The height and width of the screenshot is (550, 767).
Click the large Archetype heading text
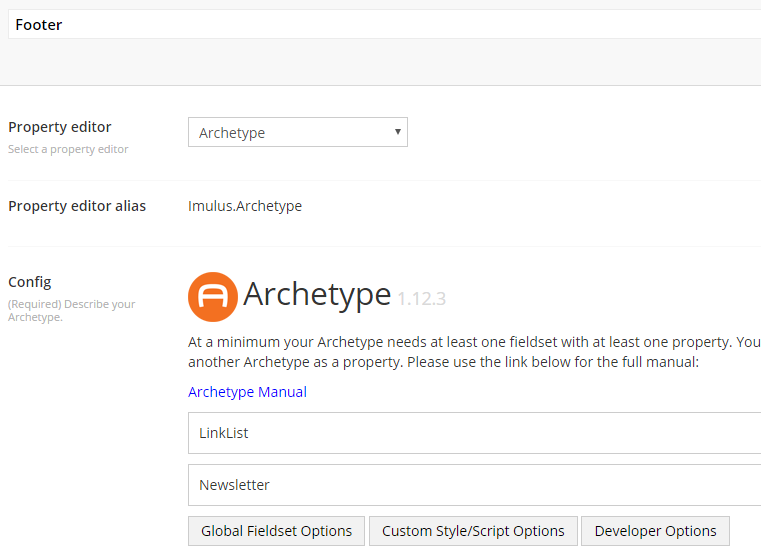316,295
